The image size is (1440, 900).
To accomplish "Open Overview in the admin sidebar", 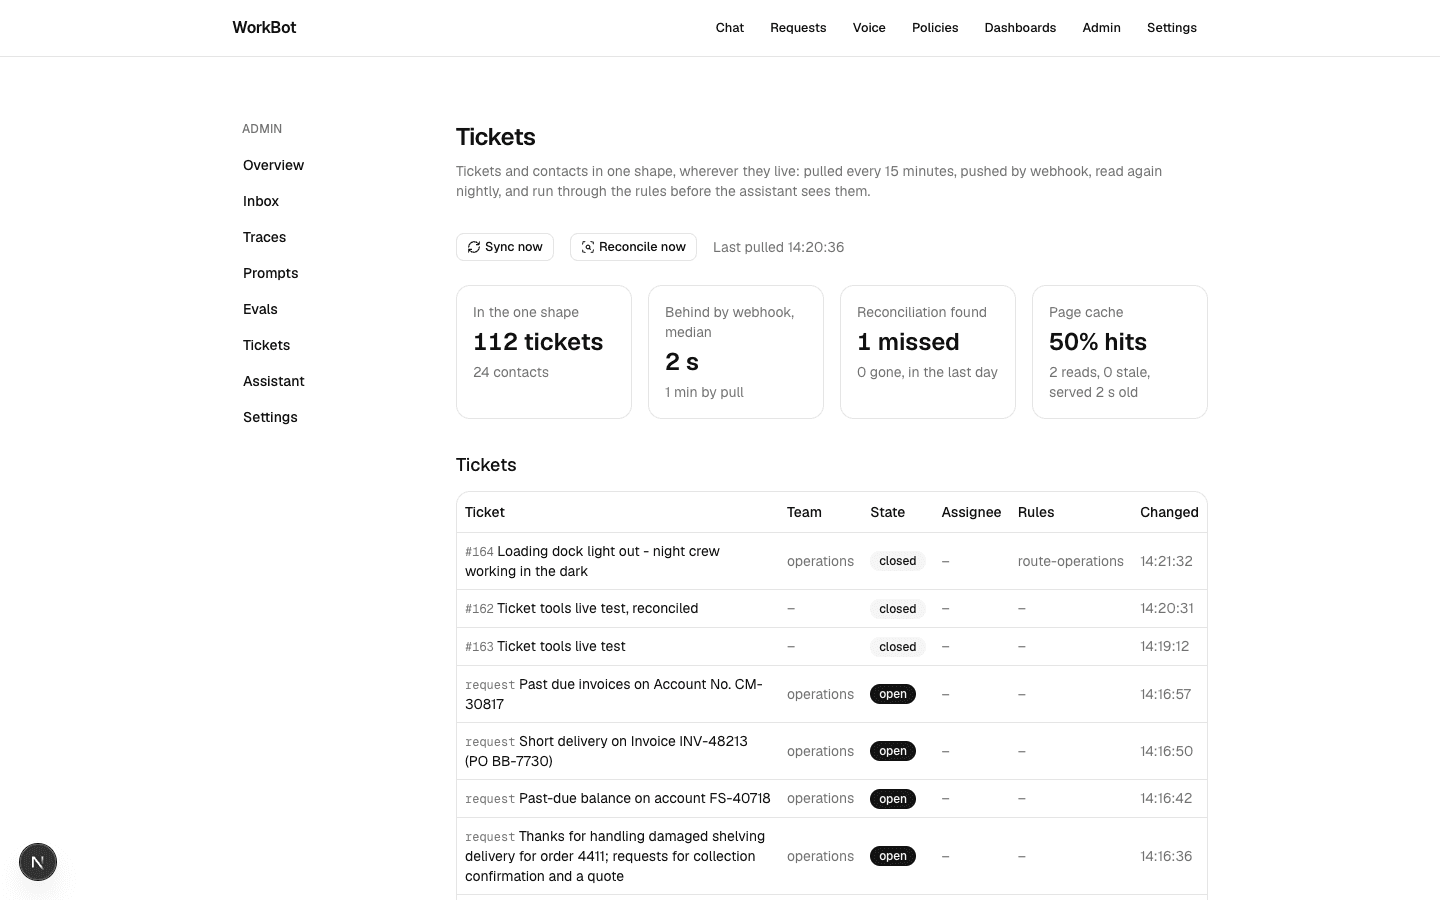I will pos(273,165).
